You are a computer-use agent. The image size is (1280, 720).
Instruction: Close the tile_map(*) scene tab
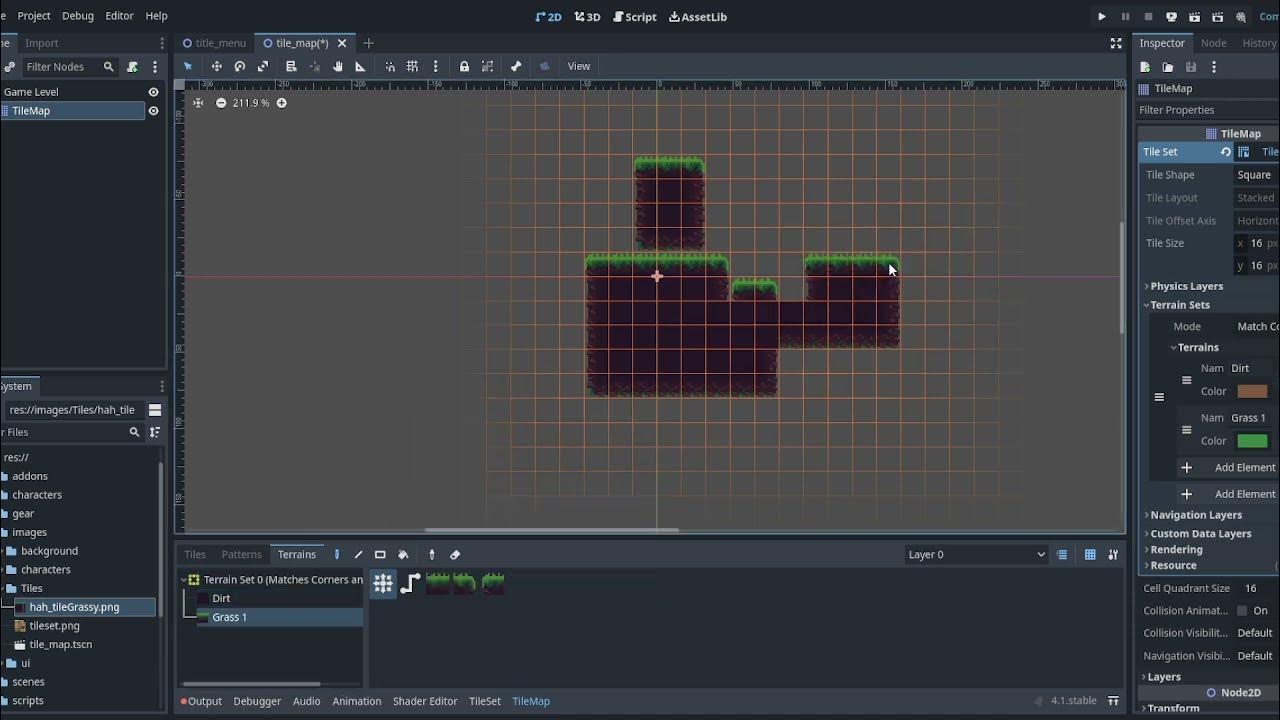click(x=342, y=43)
